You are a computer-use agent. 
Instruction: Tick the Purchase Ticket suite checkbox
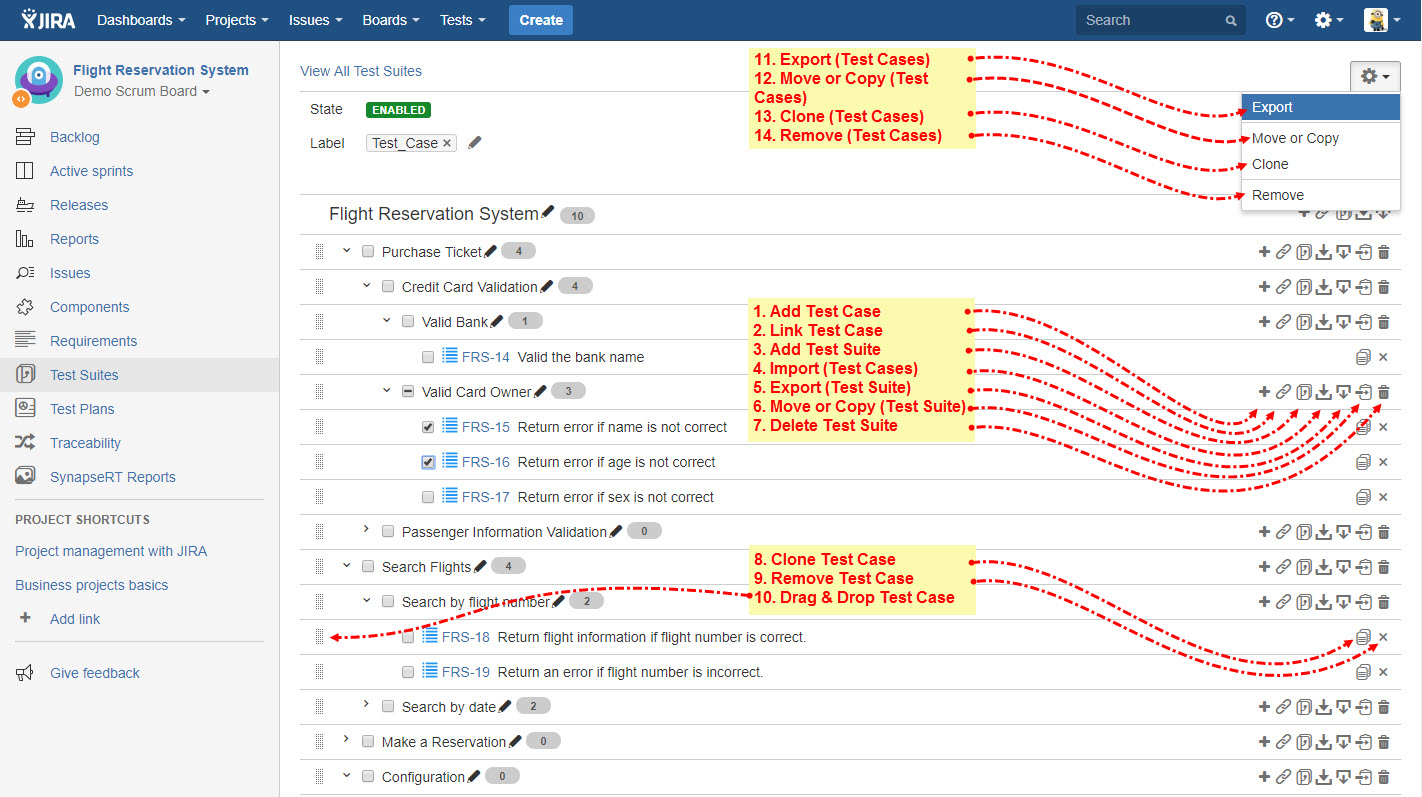click(368, 252)
